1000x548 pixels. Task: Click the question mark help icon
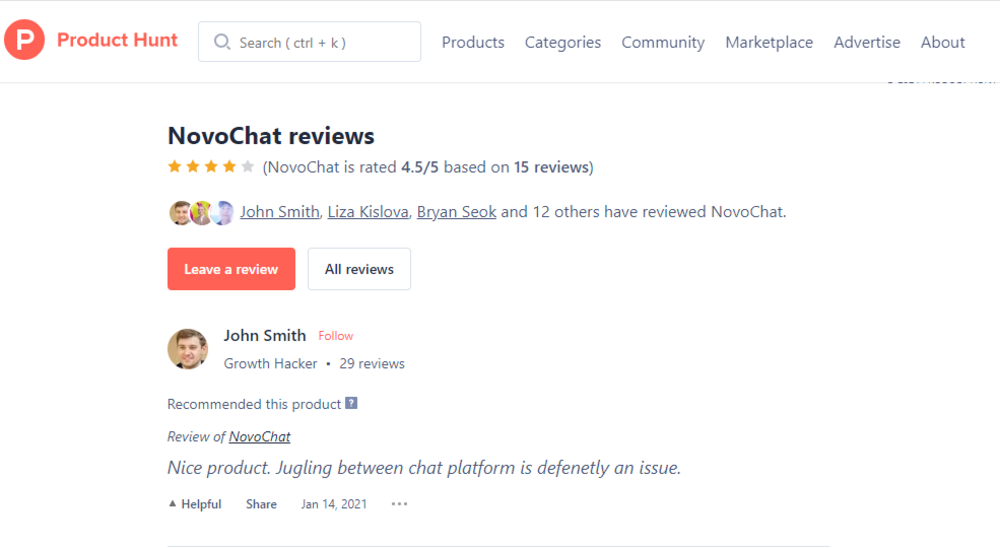[351, 403]
